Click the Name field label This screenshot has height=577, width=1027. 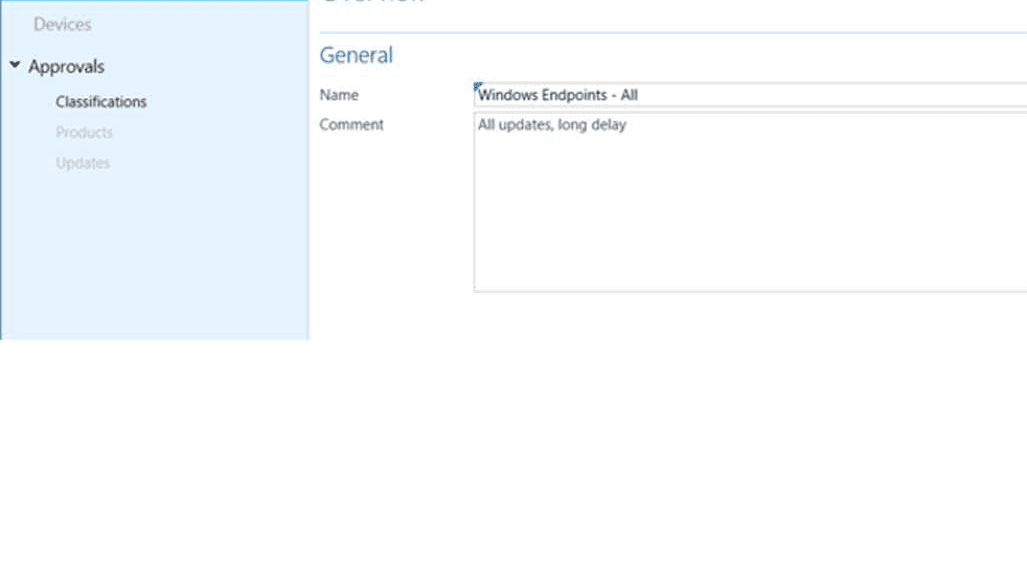339,95
